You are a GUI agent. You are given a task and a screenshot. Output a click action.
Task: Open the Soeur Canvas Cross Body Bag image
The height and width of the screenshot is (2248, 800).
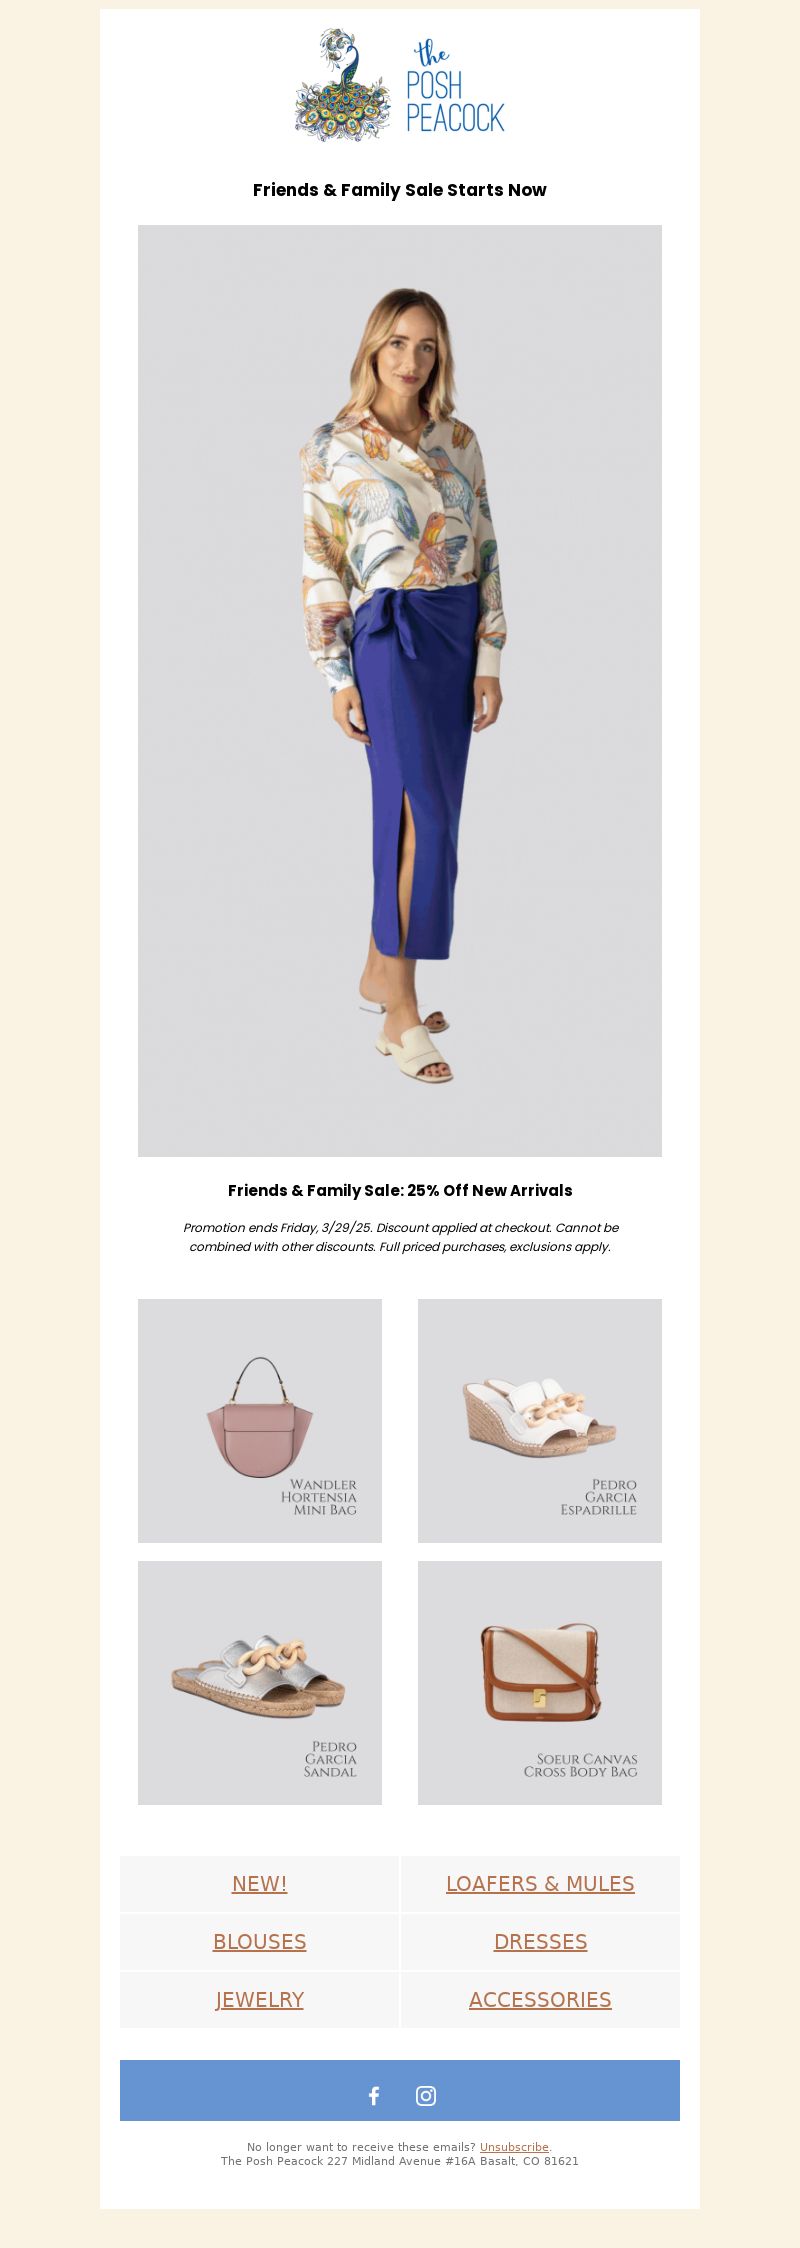tap(540, 1682)
